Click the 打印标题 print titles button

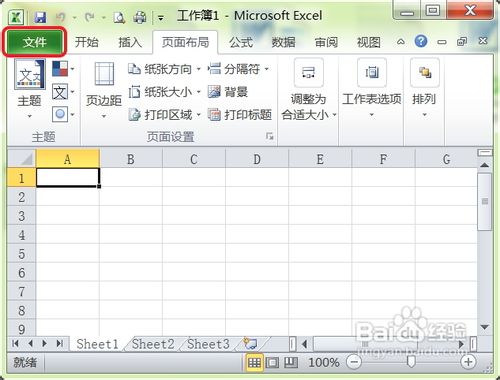point(240,115)
